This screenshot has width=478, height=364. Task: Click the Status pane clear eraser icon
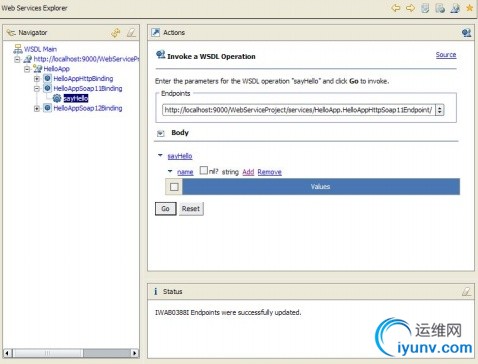click(466, 292)
